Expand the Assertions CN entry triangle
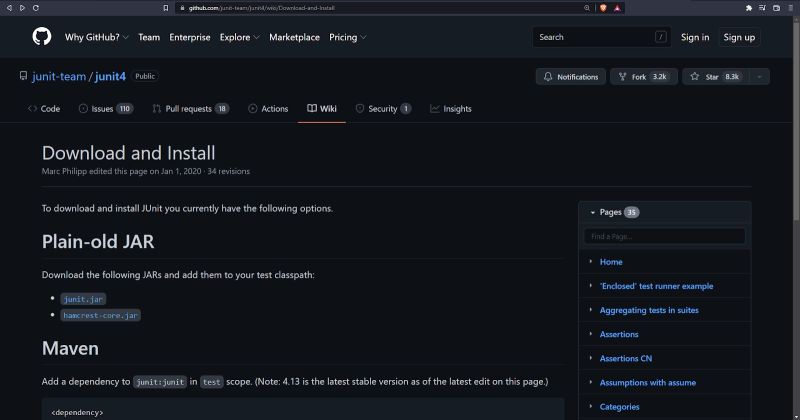This screenshot has height=420, width=800. click(x=591, y=358)
